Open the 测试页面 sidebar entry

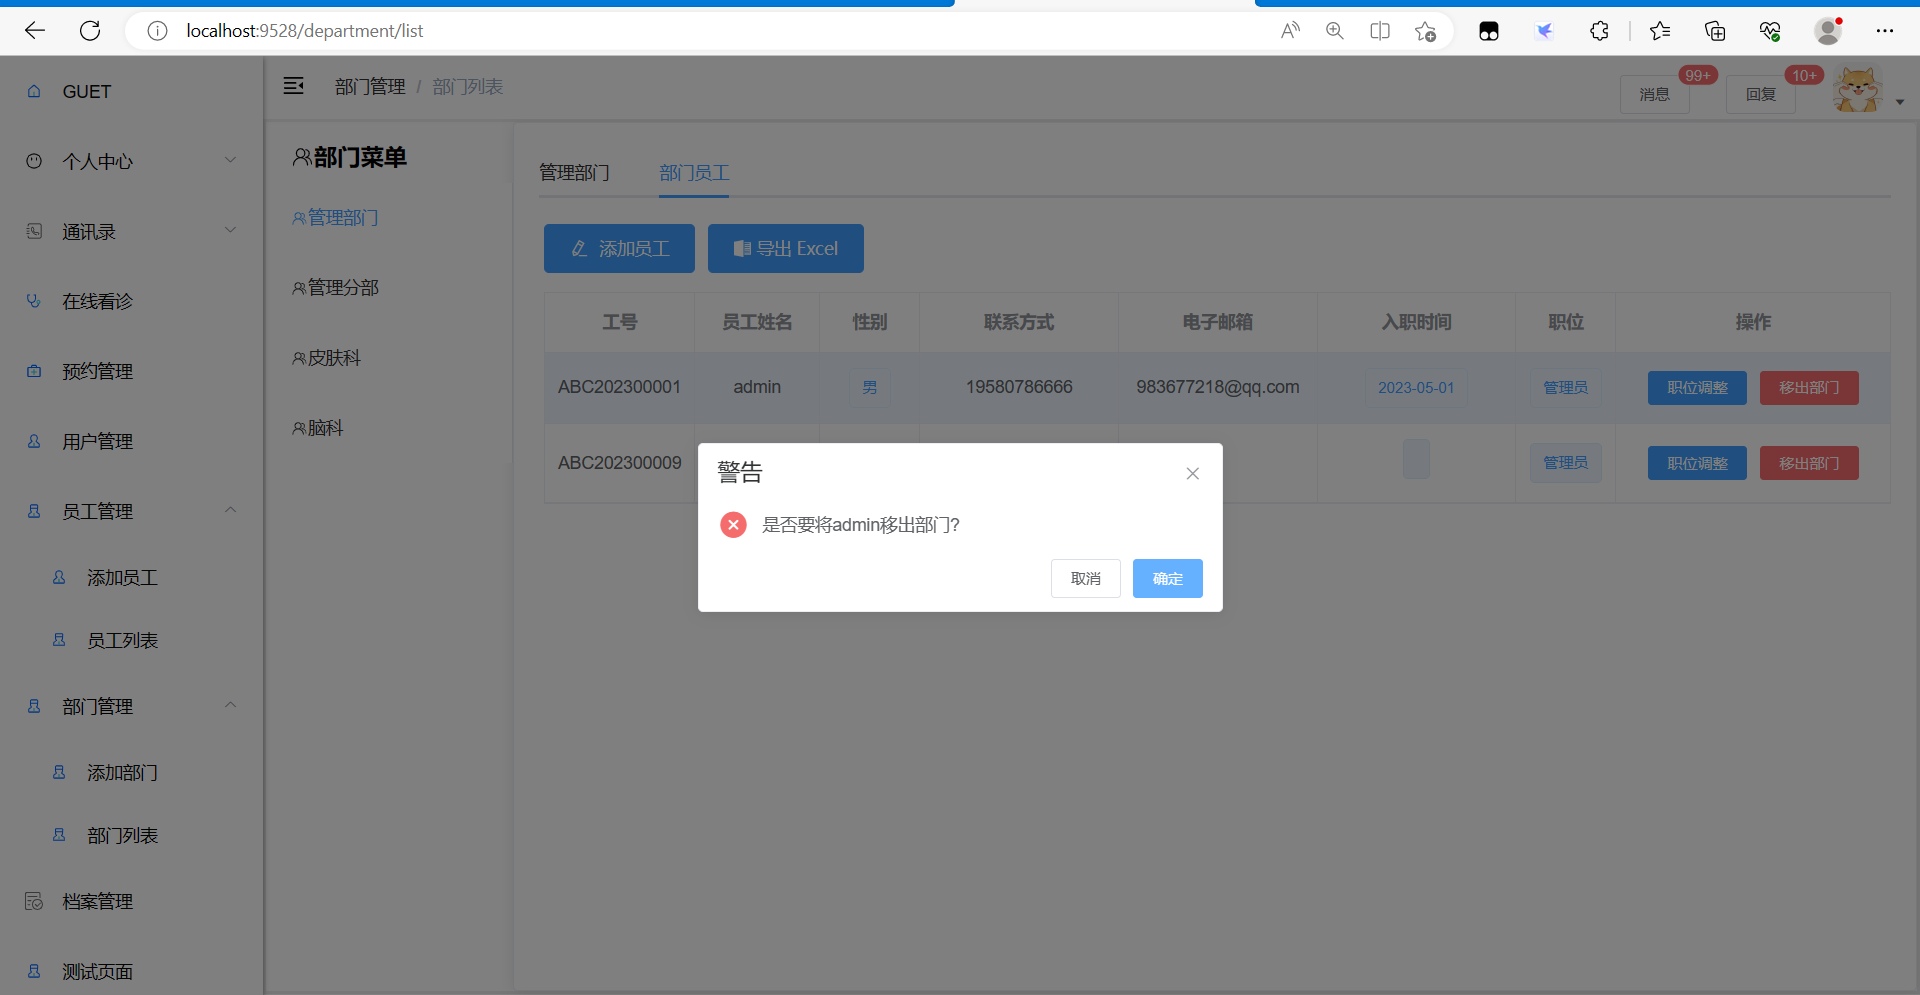tap(97, 971)
